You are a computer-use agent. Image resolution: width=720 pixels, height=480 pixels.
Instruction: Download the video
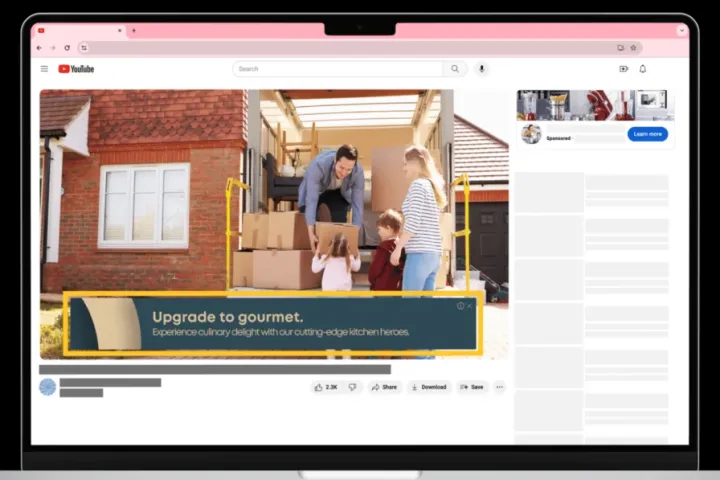pos(429,387)
